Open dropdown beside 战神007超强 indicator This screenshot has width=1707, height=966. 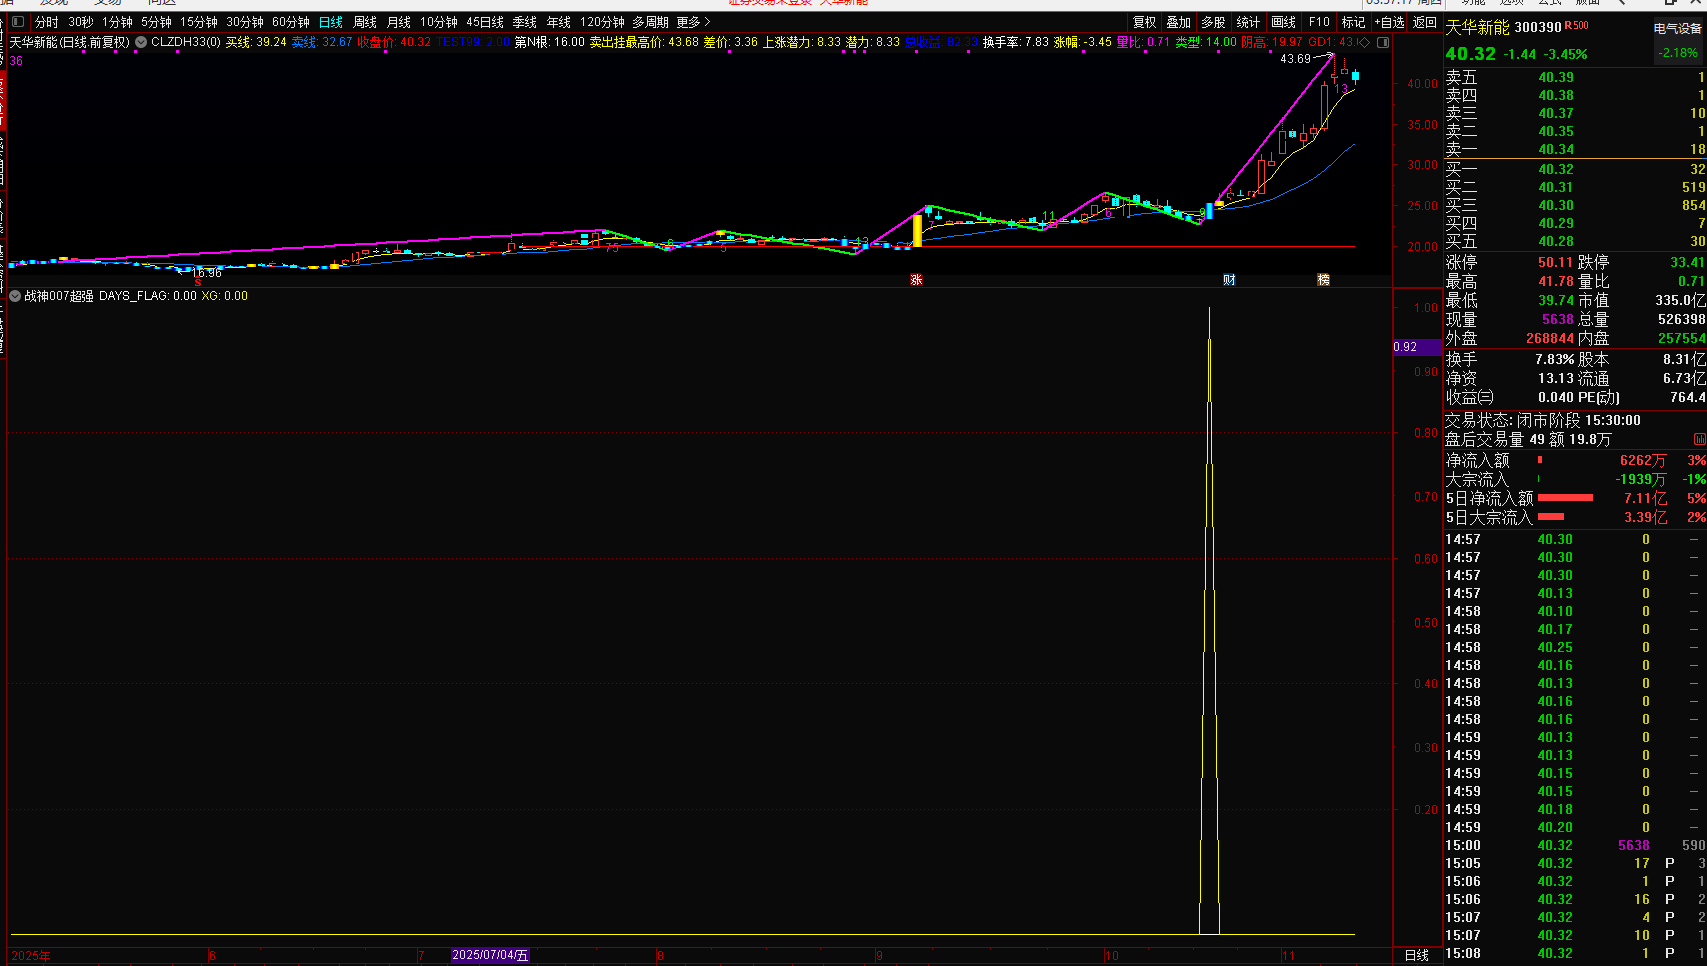(15, 296)
